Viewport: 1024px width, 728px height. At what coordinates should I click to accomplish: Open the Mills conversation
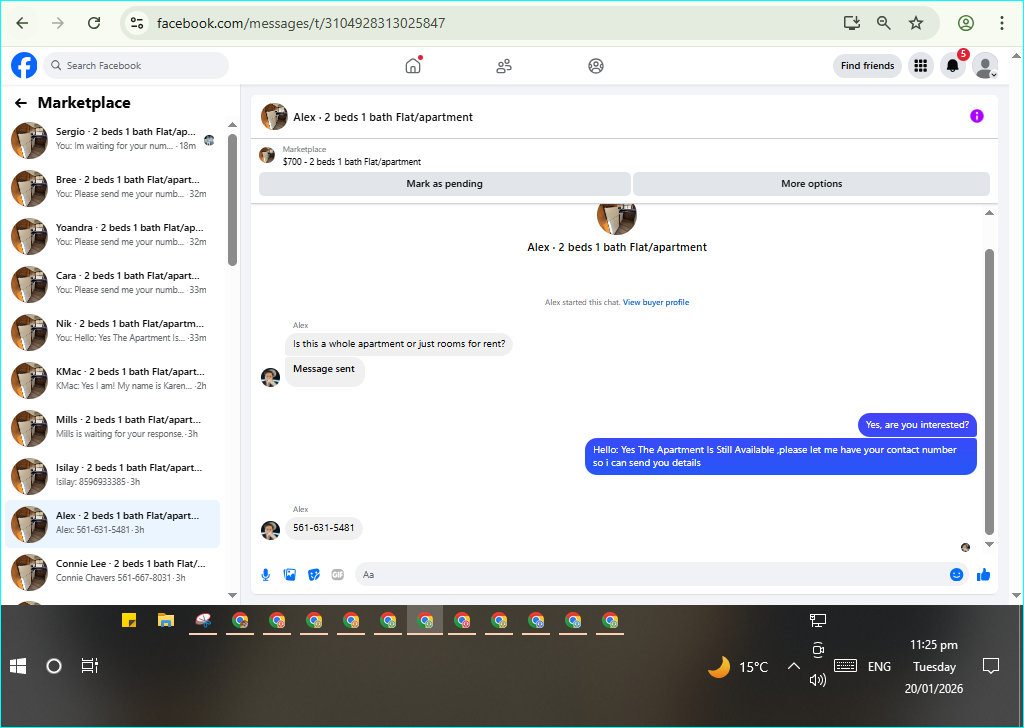click(113, 428)
